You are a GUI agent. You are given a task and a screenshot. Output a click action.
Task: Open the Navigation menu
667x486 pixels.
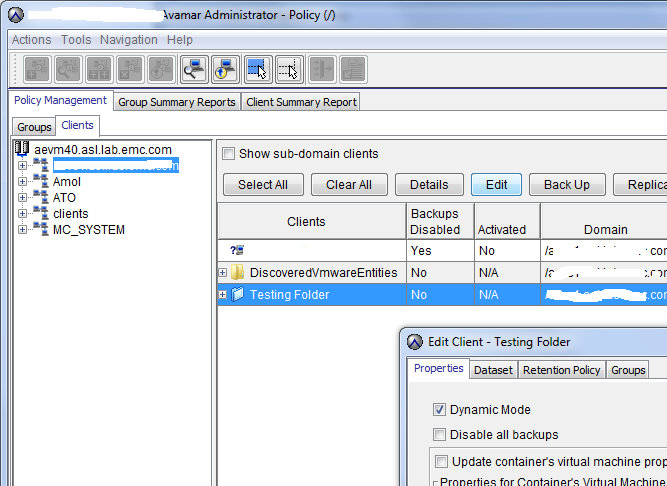(129, 40)
